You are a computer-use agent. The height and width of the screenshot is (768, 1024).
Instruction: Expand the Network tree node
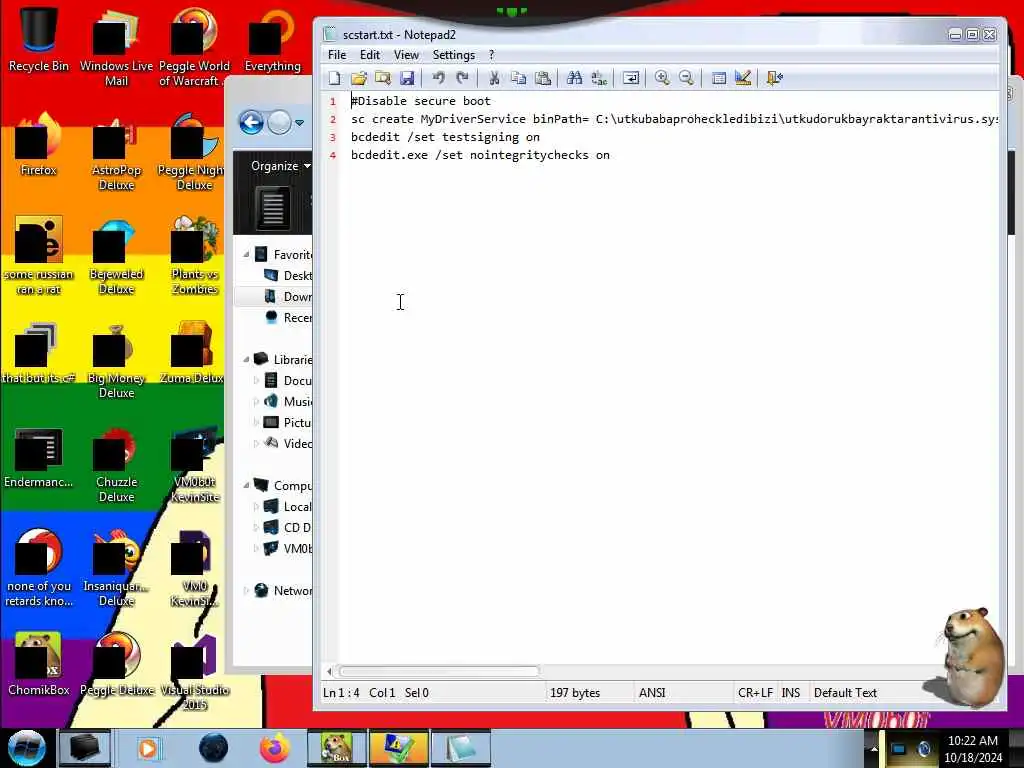[247, 590]
